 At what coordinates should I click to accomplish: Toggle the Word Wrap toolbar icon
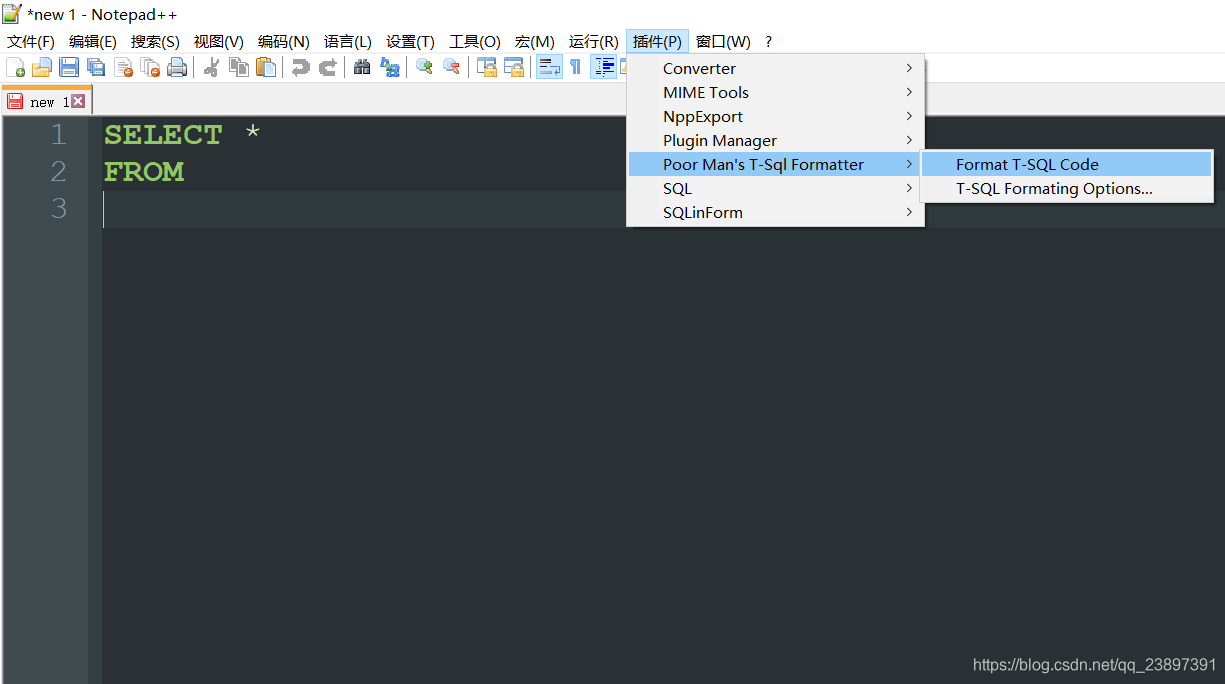coord(549,67)
